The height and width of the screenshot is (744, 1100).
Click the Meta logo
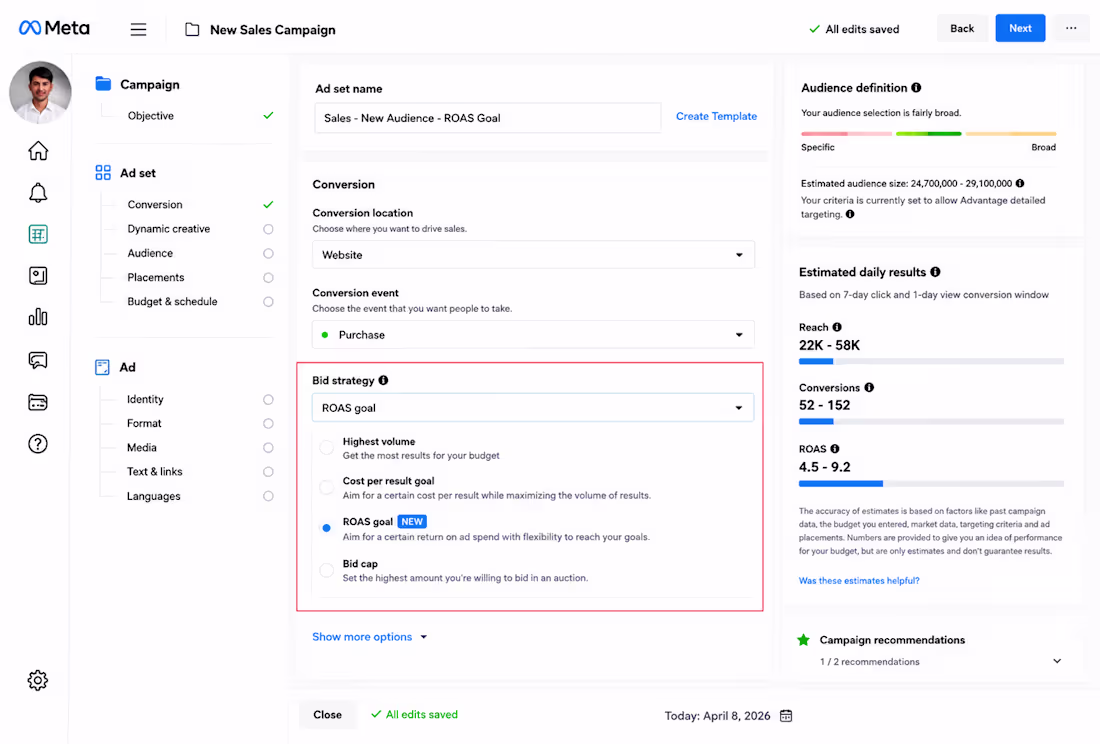tap(54, 28)
